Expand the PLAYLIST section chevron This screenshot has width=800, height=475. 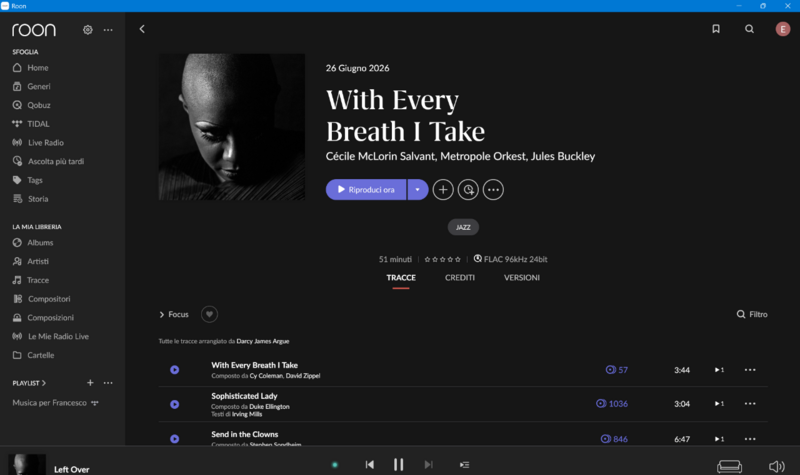[x=44, y=383]
